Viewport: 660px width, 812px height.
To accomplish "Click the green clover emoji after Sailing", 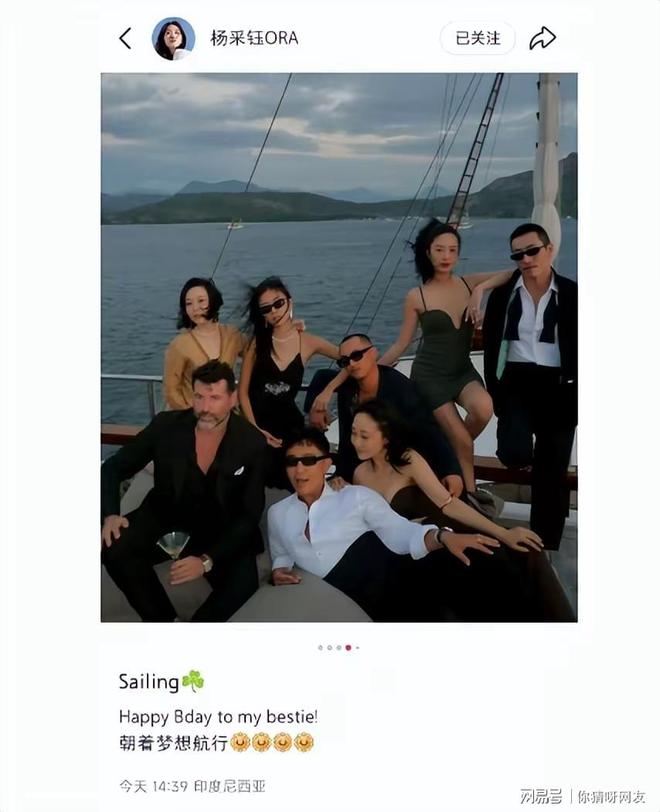I will pyautogui.click(x=193, y=681).
